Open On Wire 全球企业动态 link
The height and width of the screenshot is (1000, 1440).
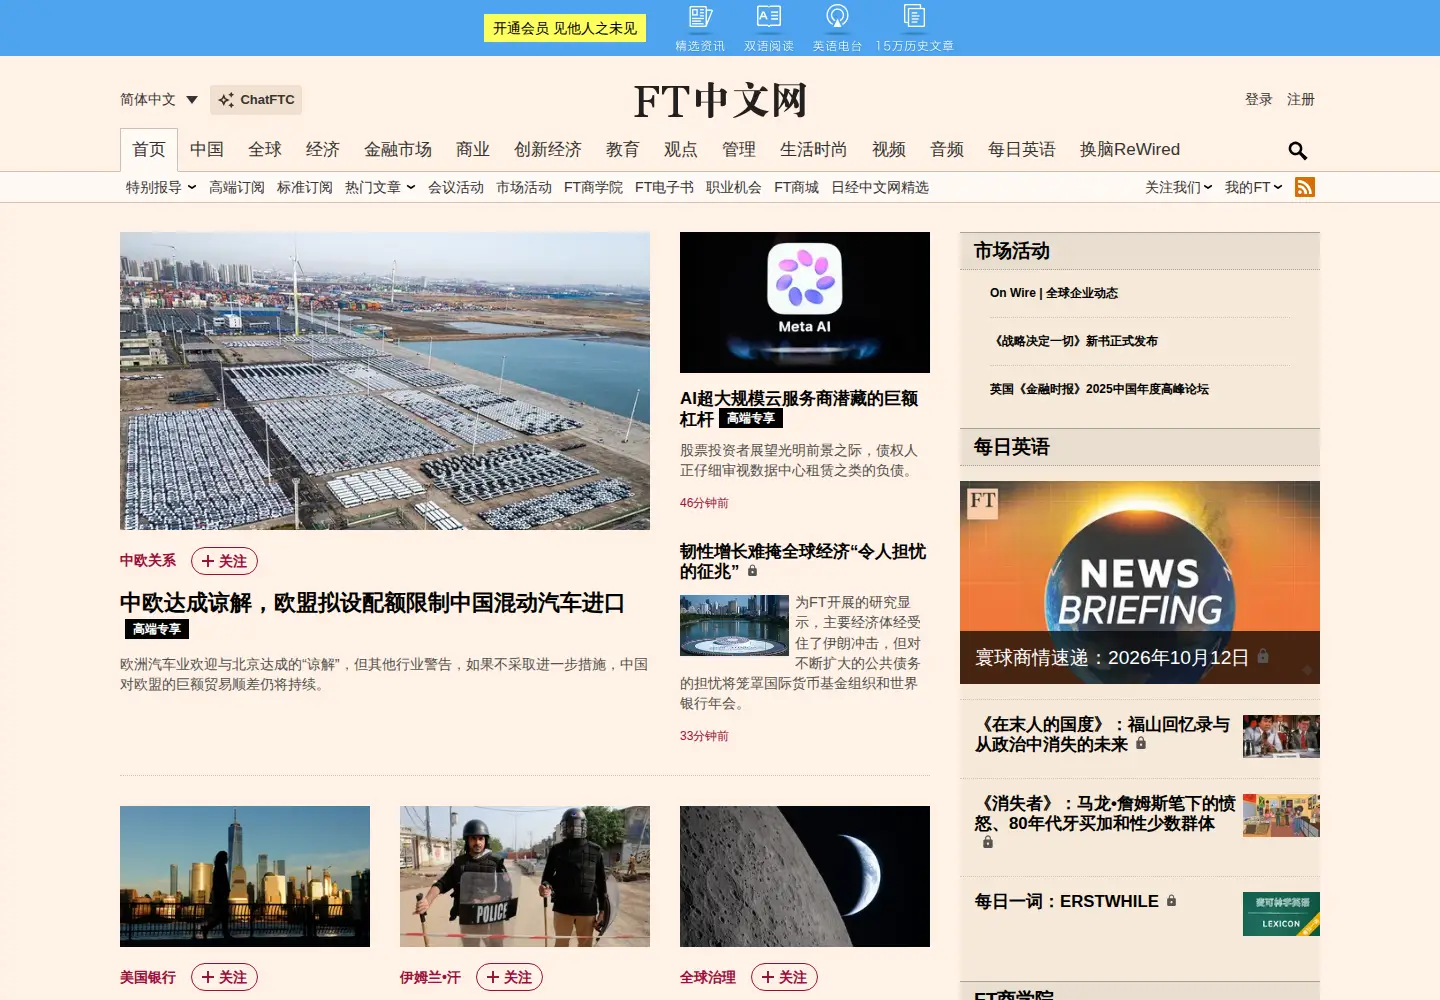click(1054, 293)
